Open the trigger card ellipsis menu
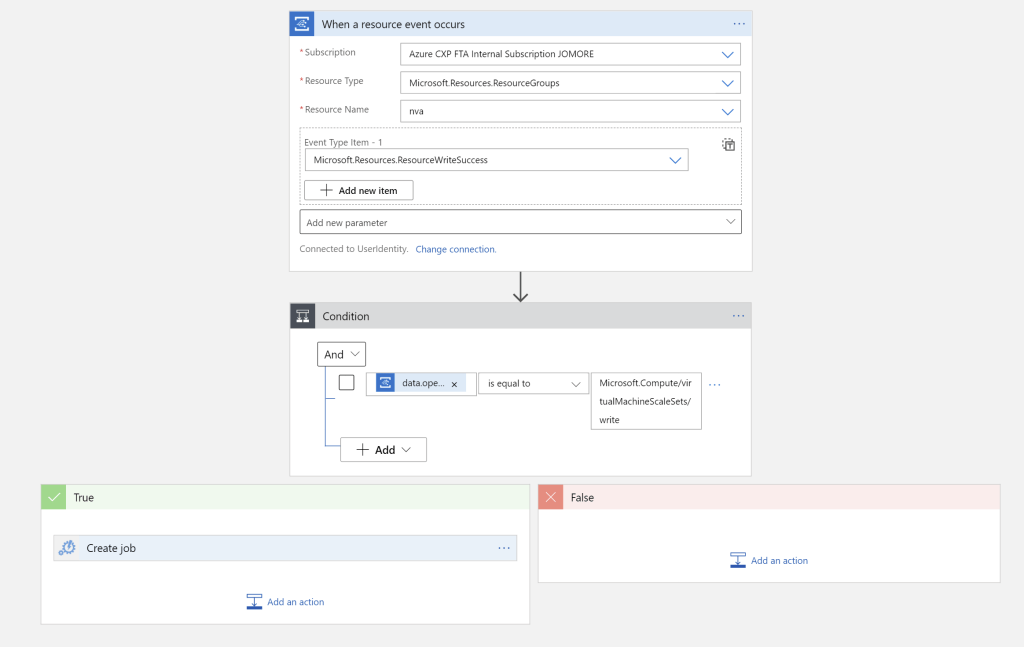 739,24
